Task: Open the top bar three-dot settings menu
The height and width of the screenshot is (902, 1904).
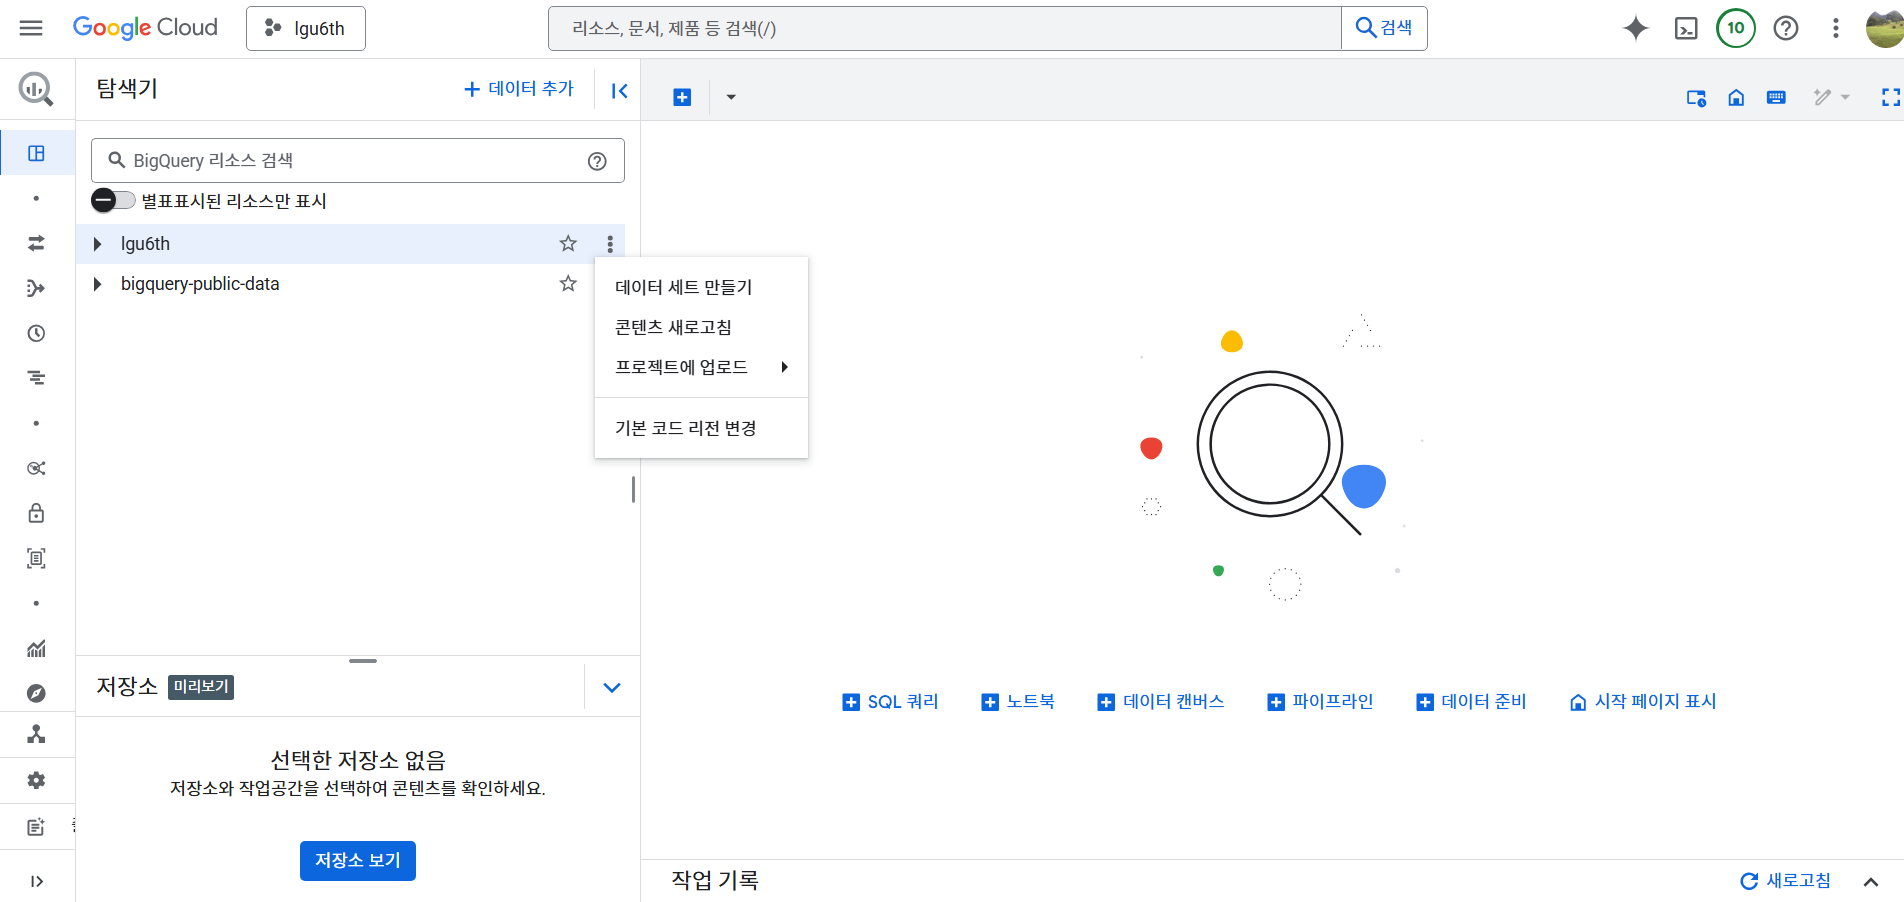Action: [x=1836, y=28]
